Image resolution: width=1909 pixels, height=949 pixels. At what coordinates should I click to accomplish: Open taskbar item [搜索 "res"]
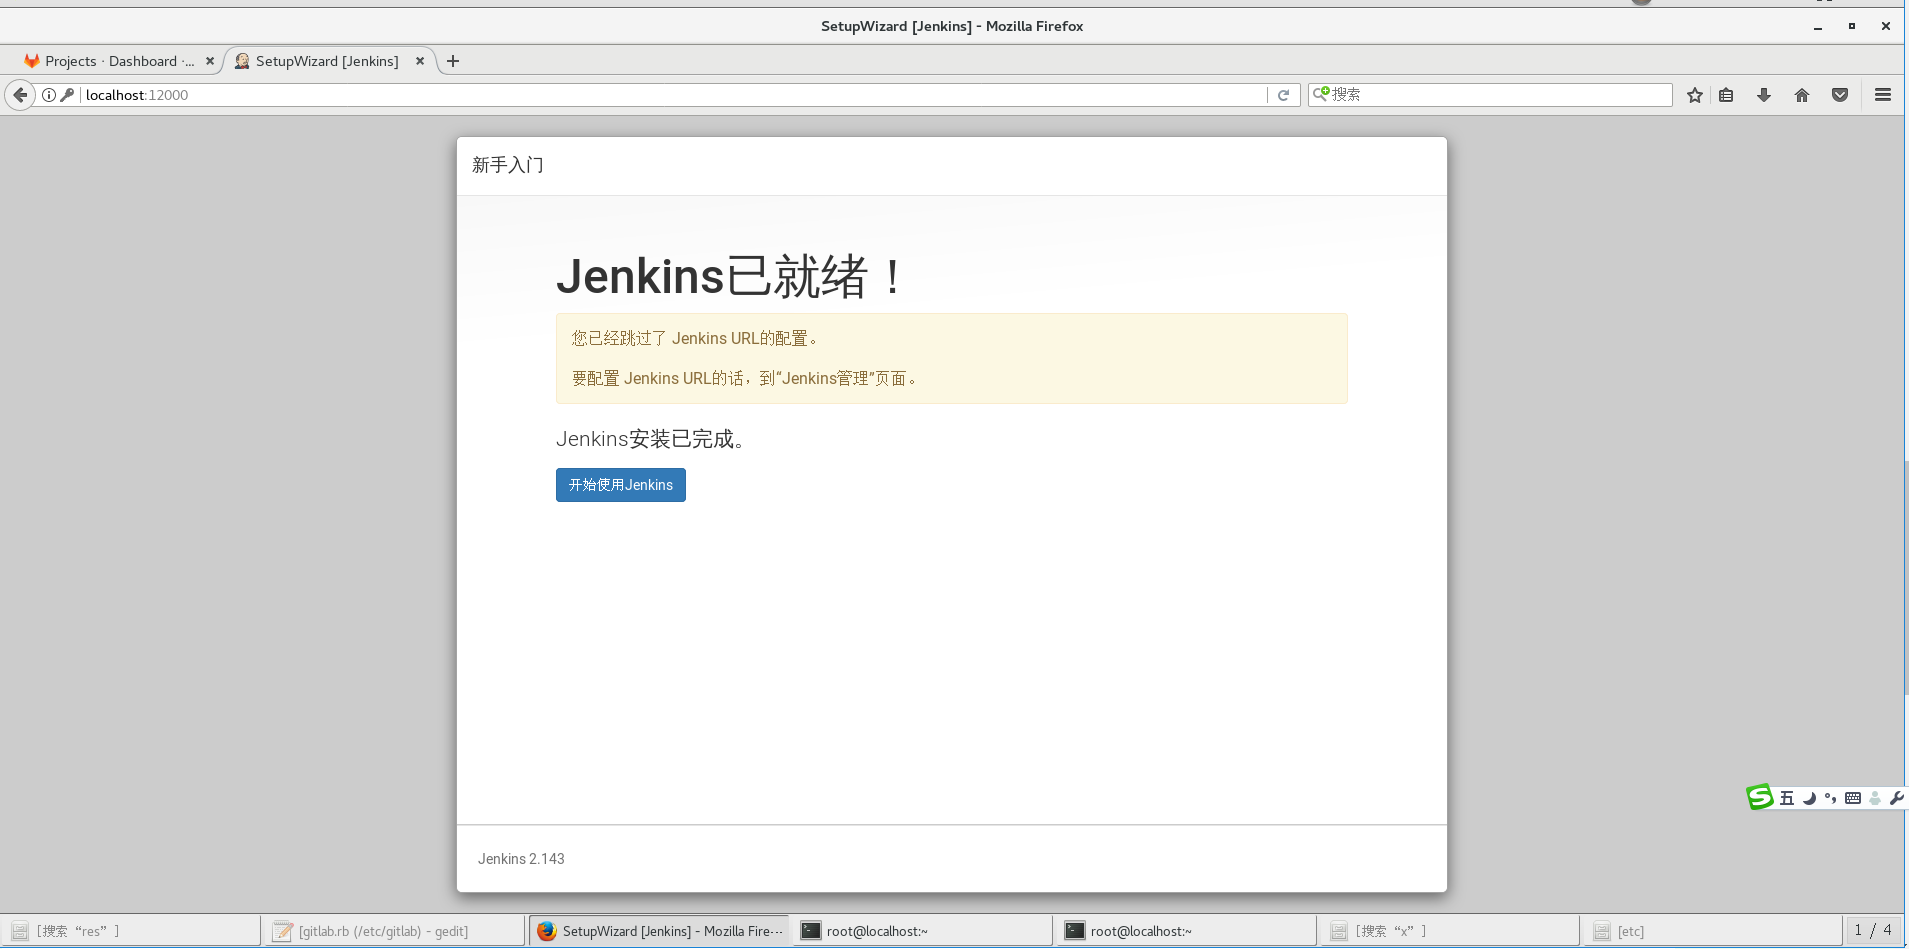pos(130,931)
